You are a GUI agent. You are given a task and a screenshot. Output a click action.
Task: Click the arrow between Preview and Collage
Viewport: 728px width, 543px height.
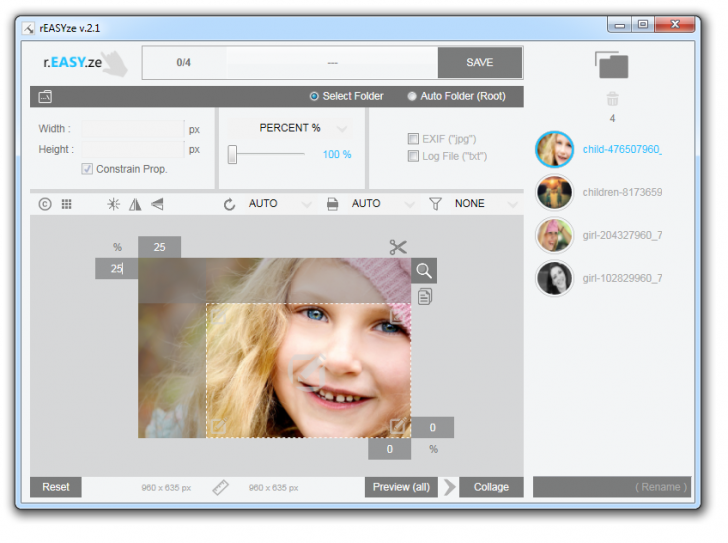(449, 487)
